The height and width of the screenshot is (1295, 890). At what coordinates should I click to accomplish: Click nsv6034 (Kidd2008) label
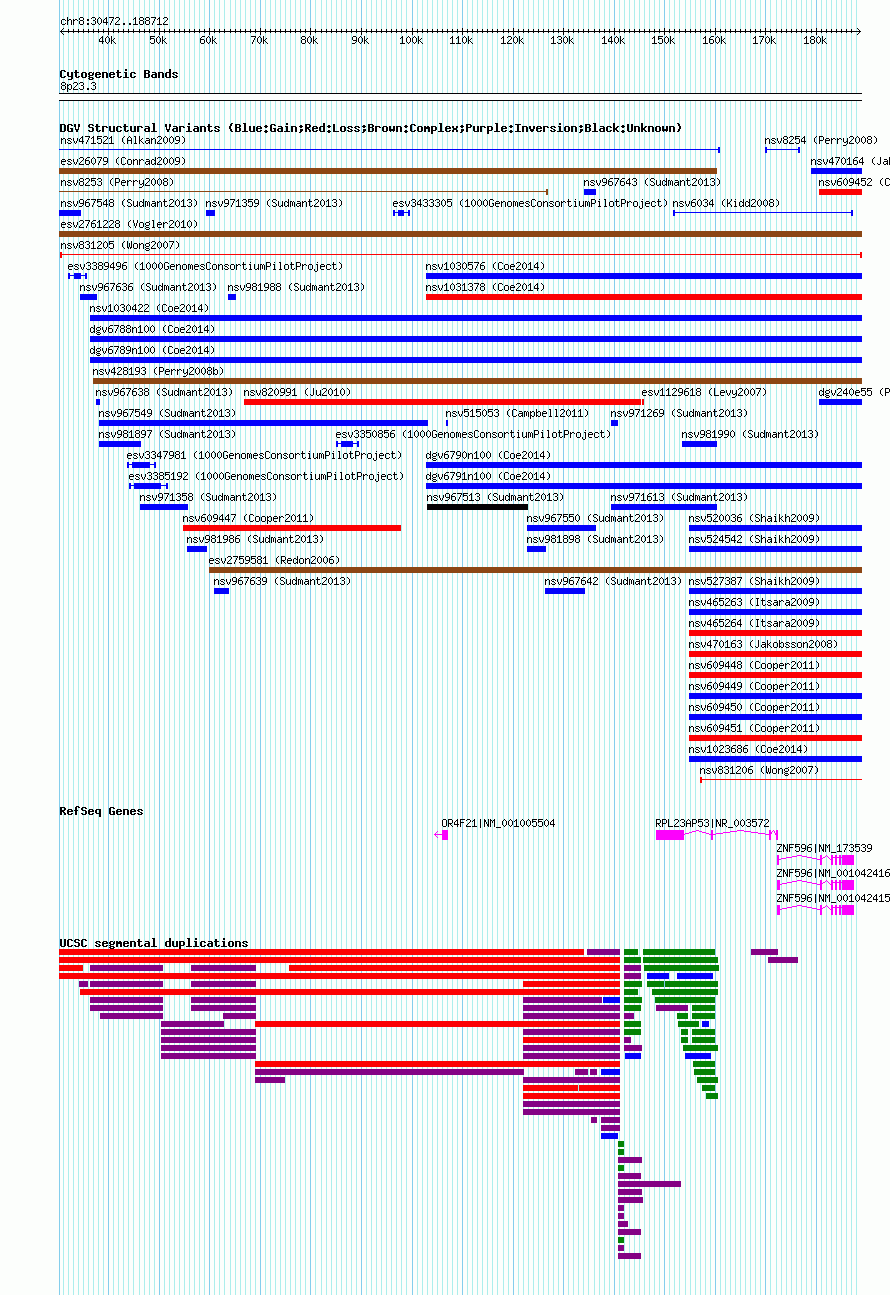726,204
